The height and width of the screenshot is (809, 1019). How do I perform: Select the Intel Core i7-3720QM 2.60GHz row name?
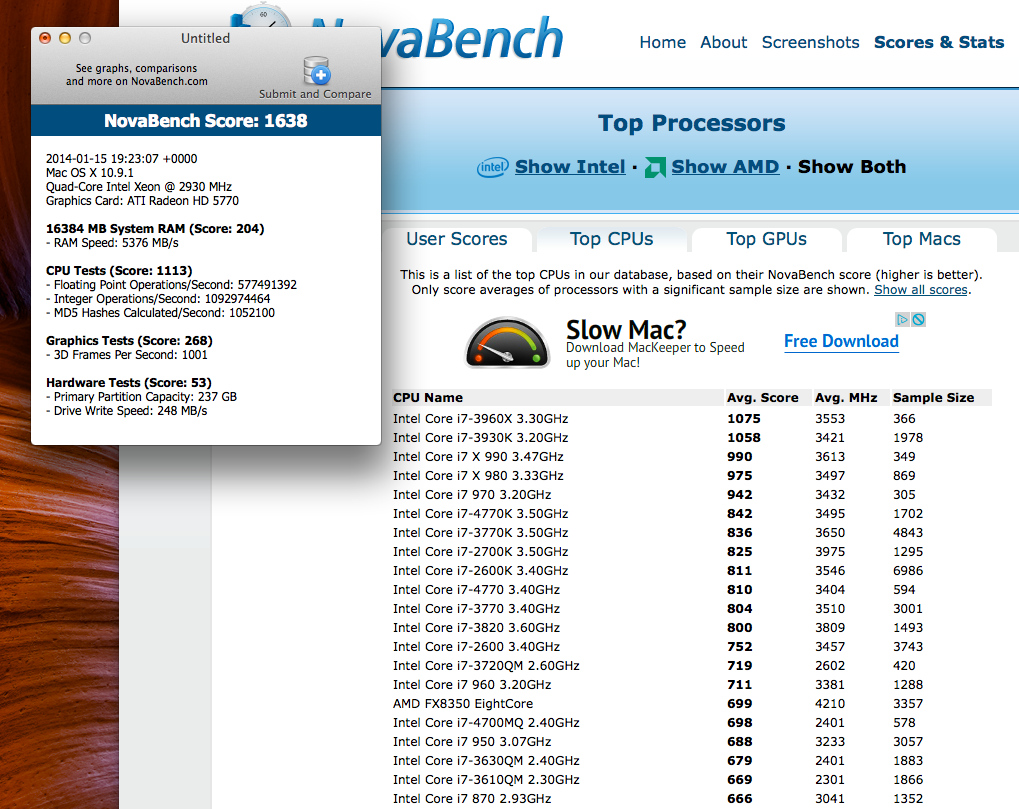point(486,665)
